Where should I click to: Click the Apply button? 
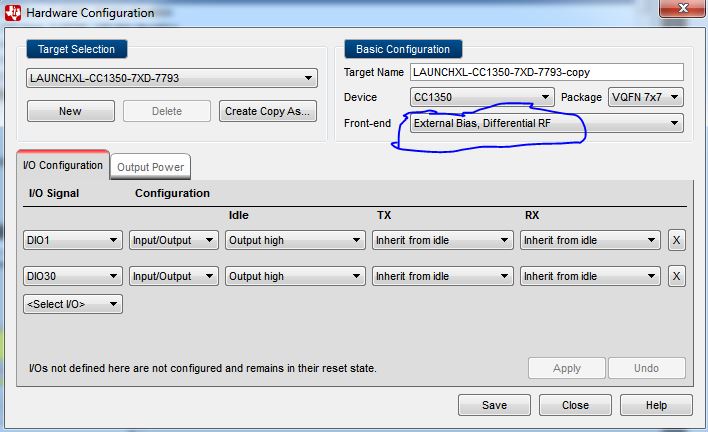567,368
